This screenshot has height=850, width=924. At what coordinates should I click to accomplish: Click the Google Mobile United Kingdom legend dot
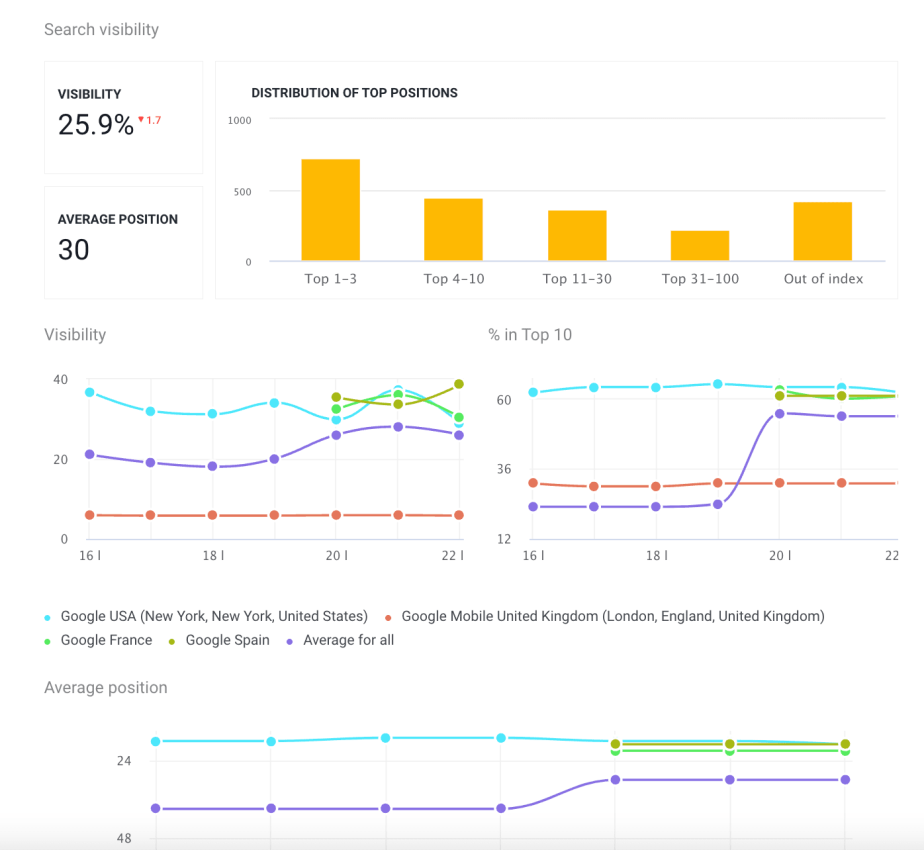(390, 616)
